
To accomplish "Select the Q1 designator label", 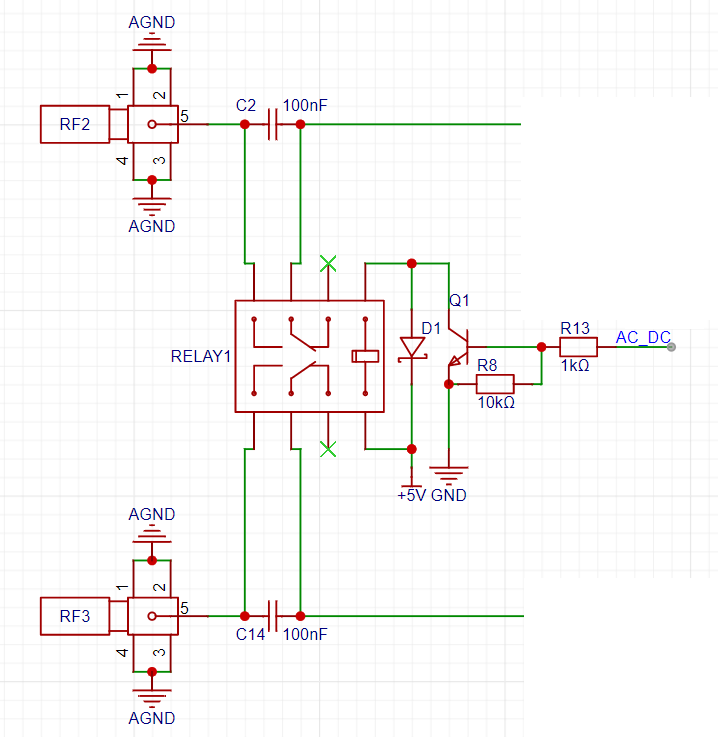I will pyautogui.click(x=459, y=300).
